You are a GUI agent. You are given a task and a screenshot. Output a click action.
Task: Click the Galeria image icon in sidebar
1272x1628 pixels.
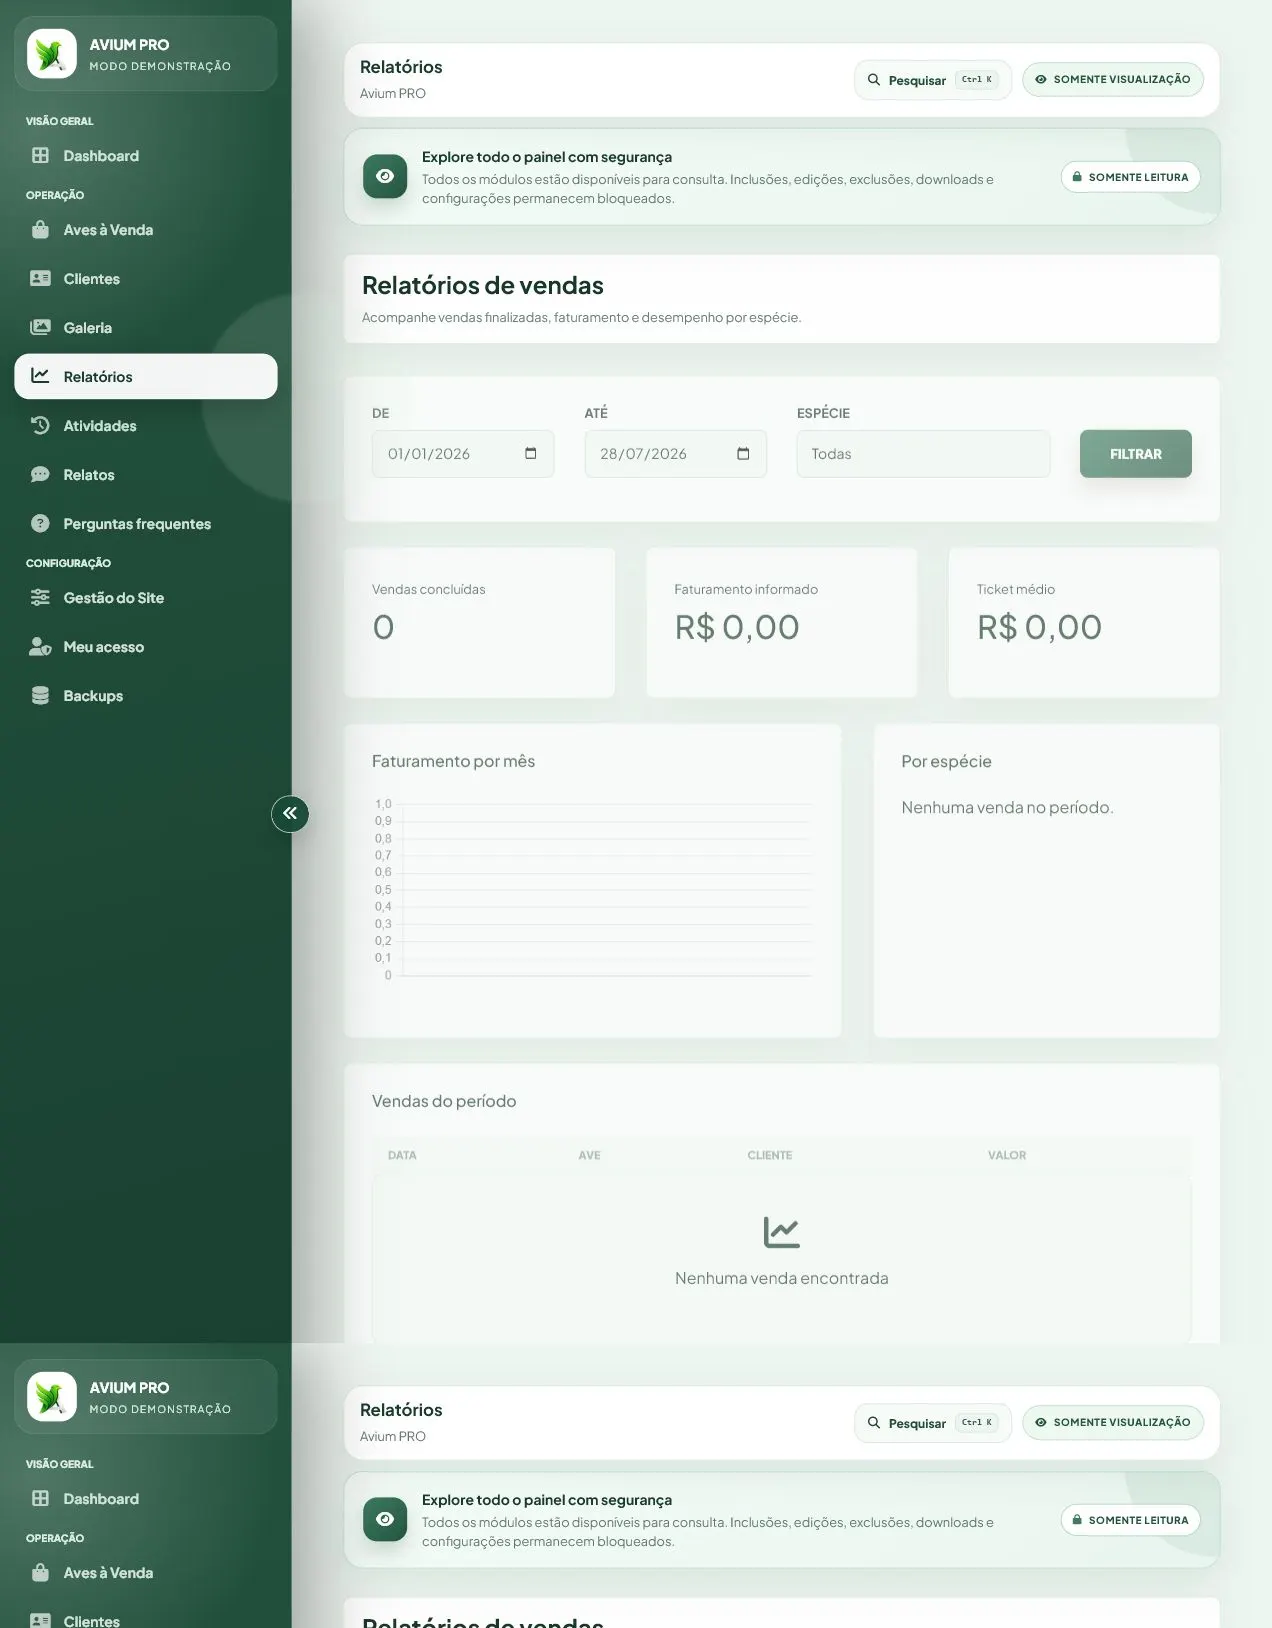[x=40, y=327]
